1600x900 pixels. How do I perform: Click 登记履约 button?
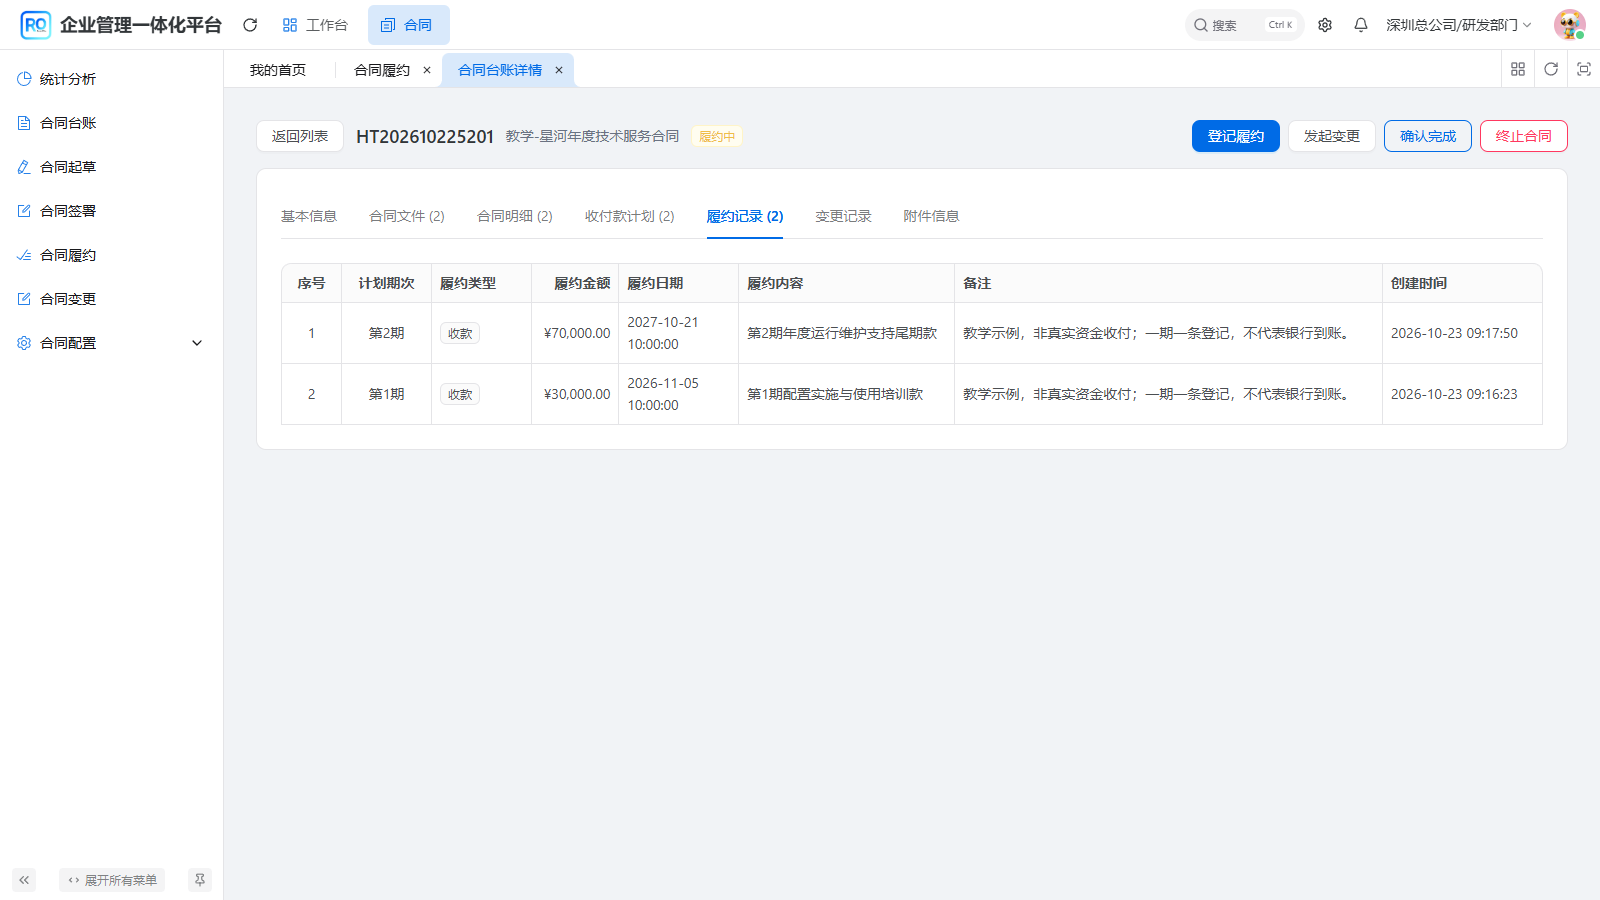(1236, 136)
